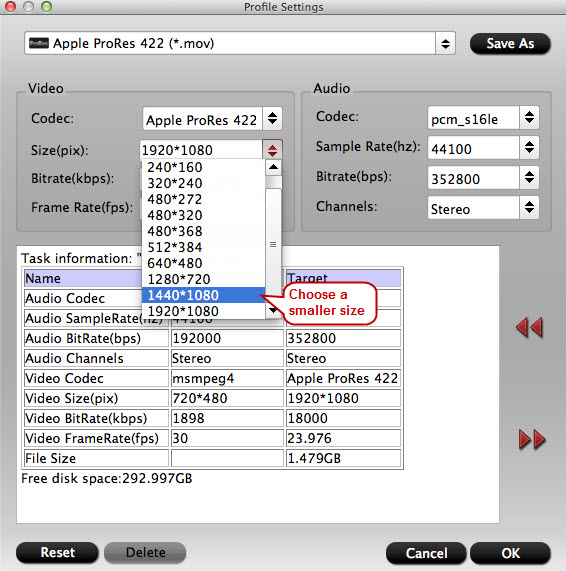Open the Audio Codec pcm_s16le dropdown
Screen dimensions: 566x571
(529, 117)
